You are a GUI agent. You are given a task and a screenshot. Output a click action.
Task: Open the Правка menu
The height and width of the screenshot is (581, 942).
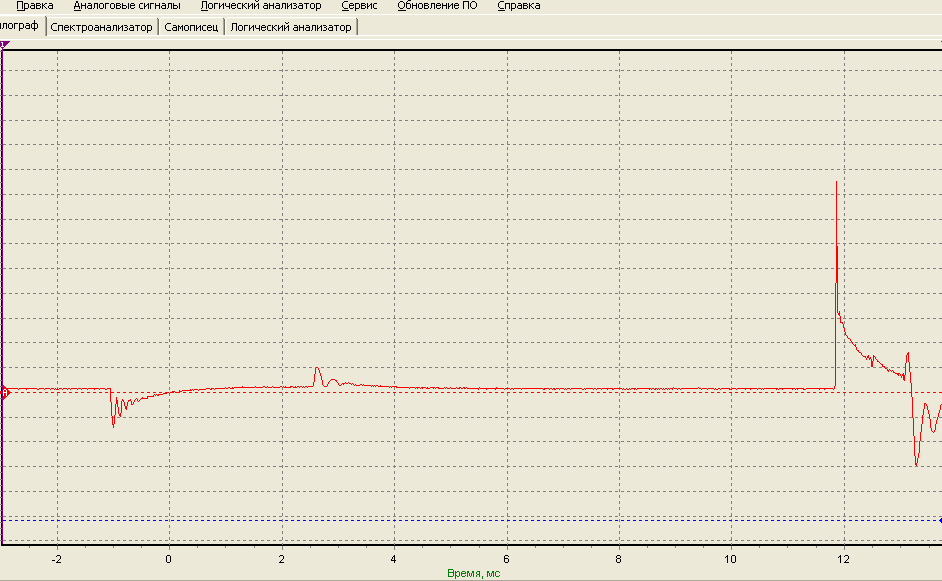(x=35, y=5)
